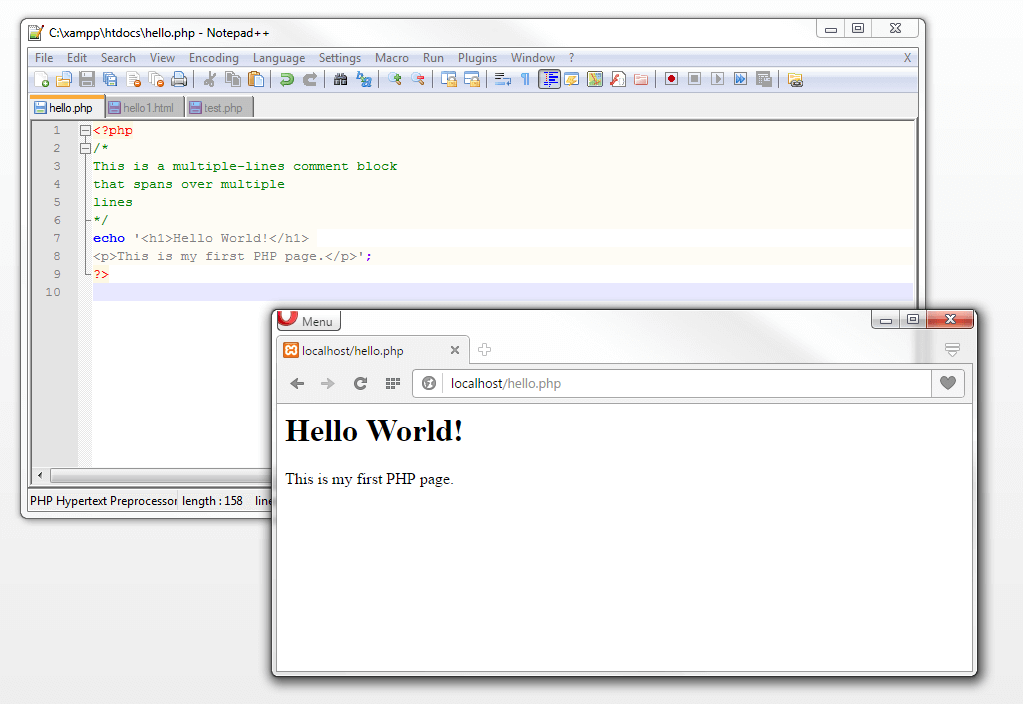Click the New file icon in Notepad++
Image resolution: width=1023 pixels, height=704 pixels.
click(42, 79)
